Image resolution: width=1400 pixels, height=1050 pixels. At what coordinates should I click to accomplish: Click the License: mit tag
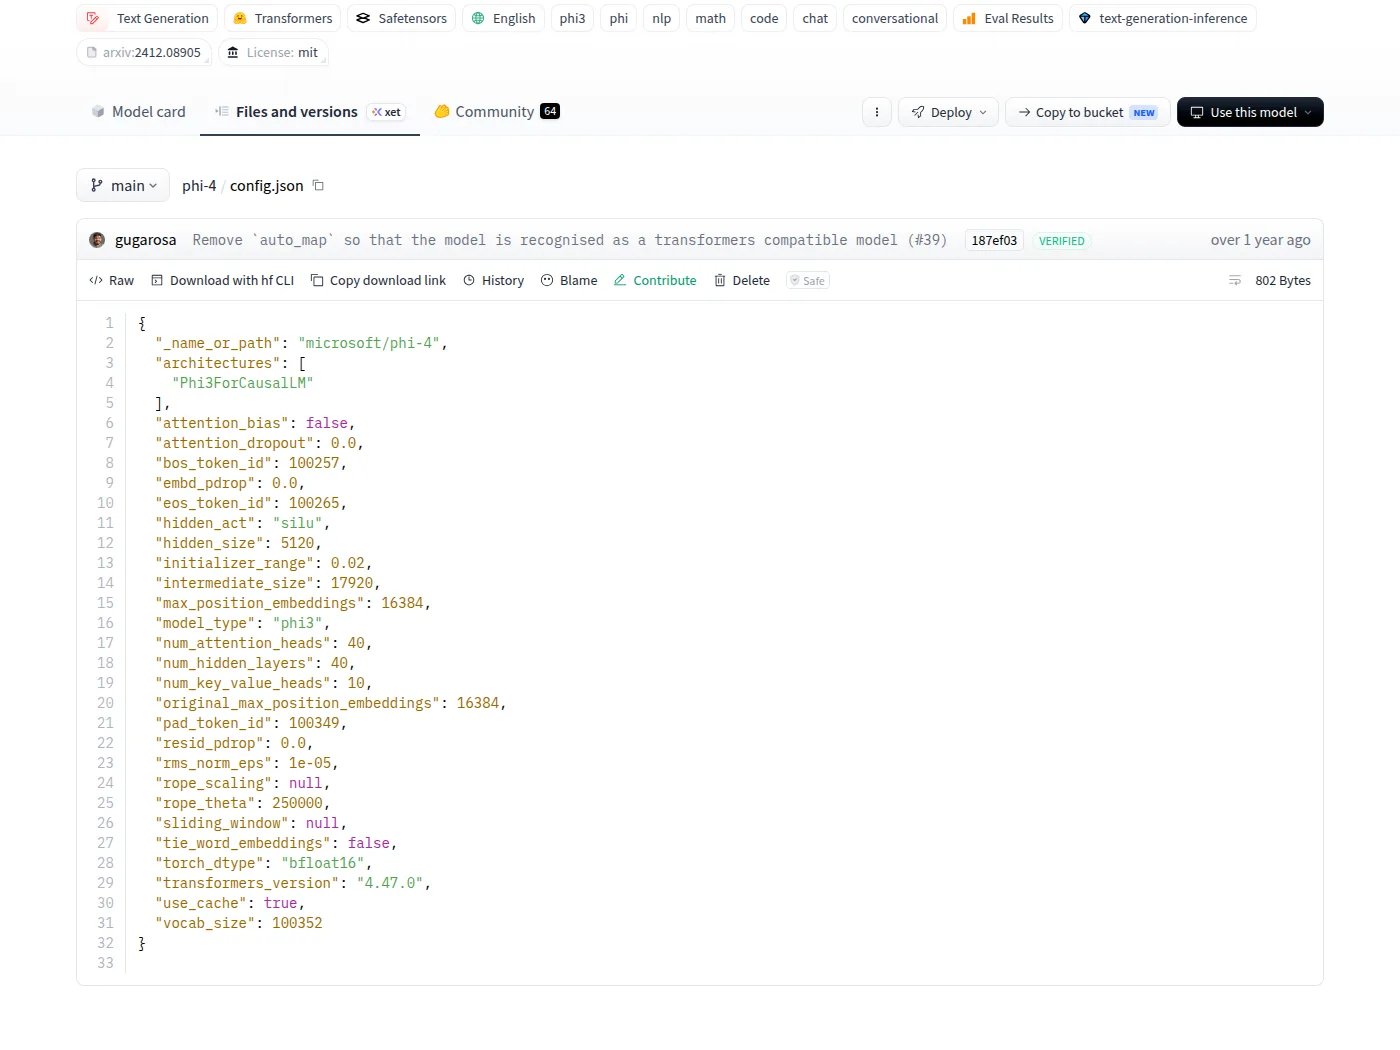pyautogui.click(x=272, y=52)
